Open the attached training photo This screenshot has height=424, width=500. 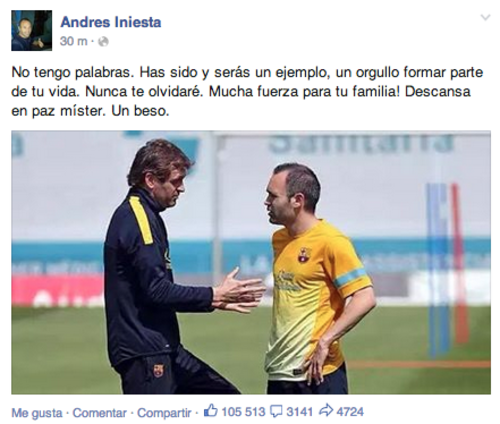coord(251,262)
